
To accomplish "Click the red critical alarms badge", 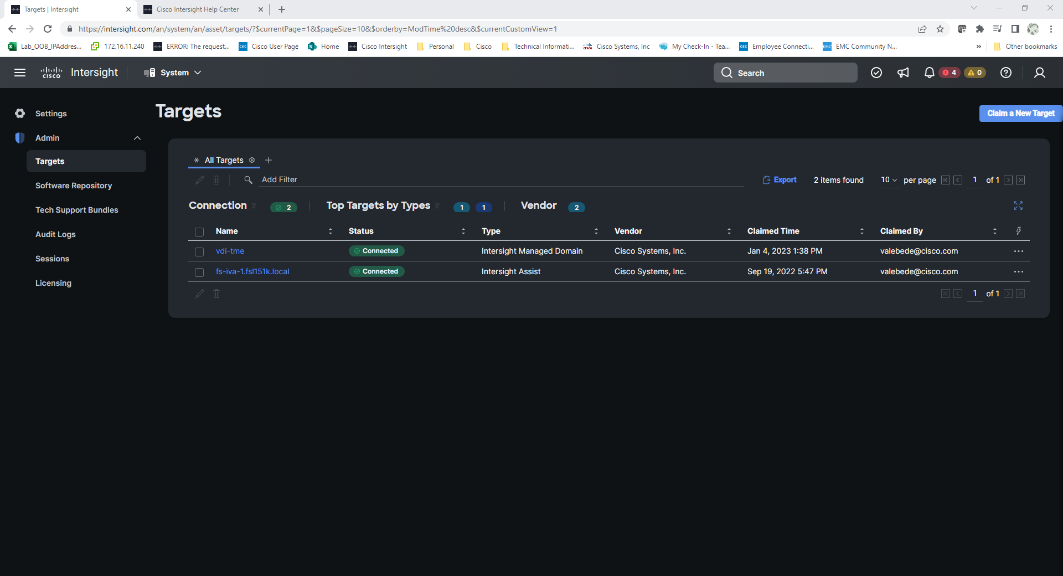I will tap(950, 73).
